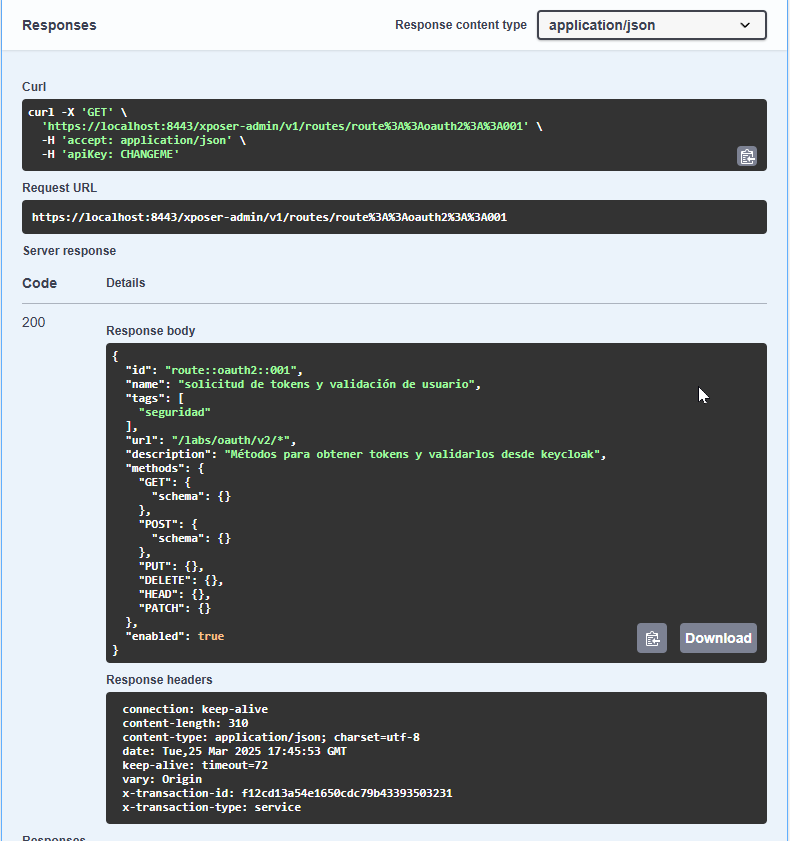Image resolution: width=790 pixels, height=841 pixels.
Task: Select the description text in response body
Action: coord(415,454)
